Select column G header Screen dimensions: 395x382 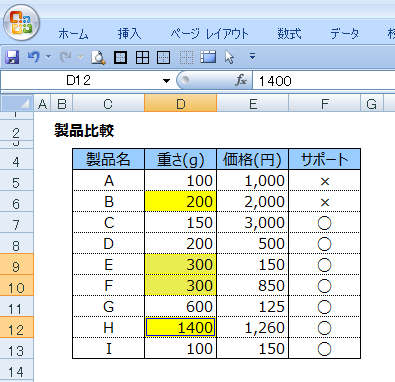click(372, 104)
